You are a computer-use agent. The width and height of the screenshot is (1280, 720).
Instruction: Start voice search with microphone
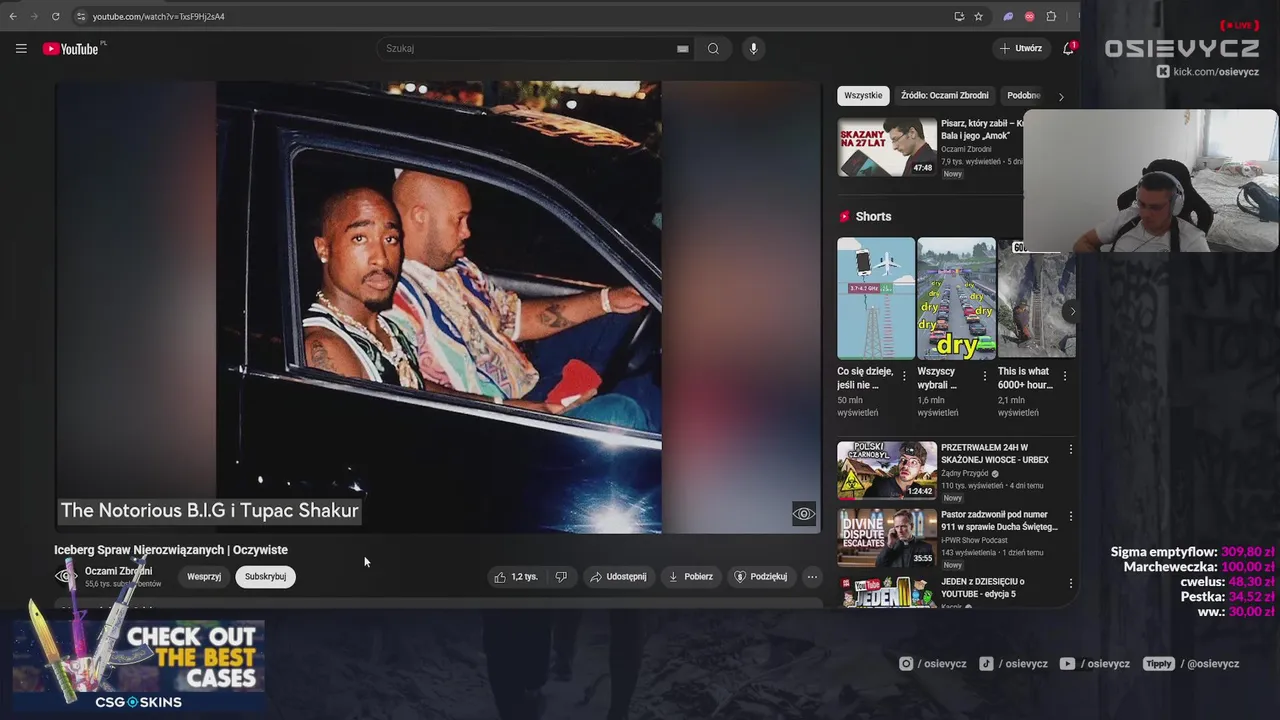click(753, 48)
